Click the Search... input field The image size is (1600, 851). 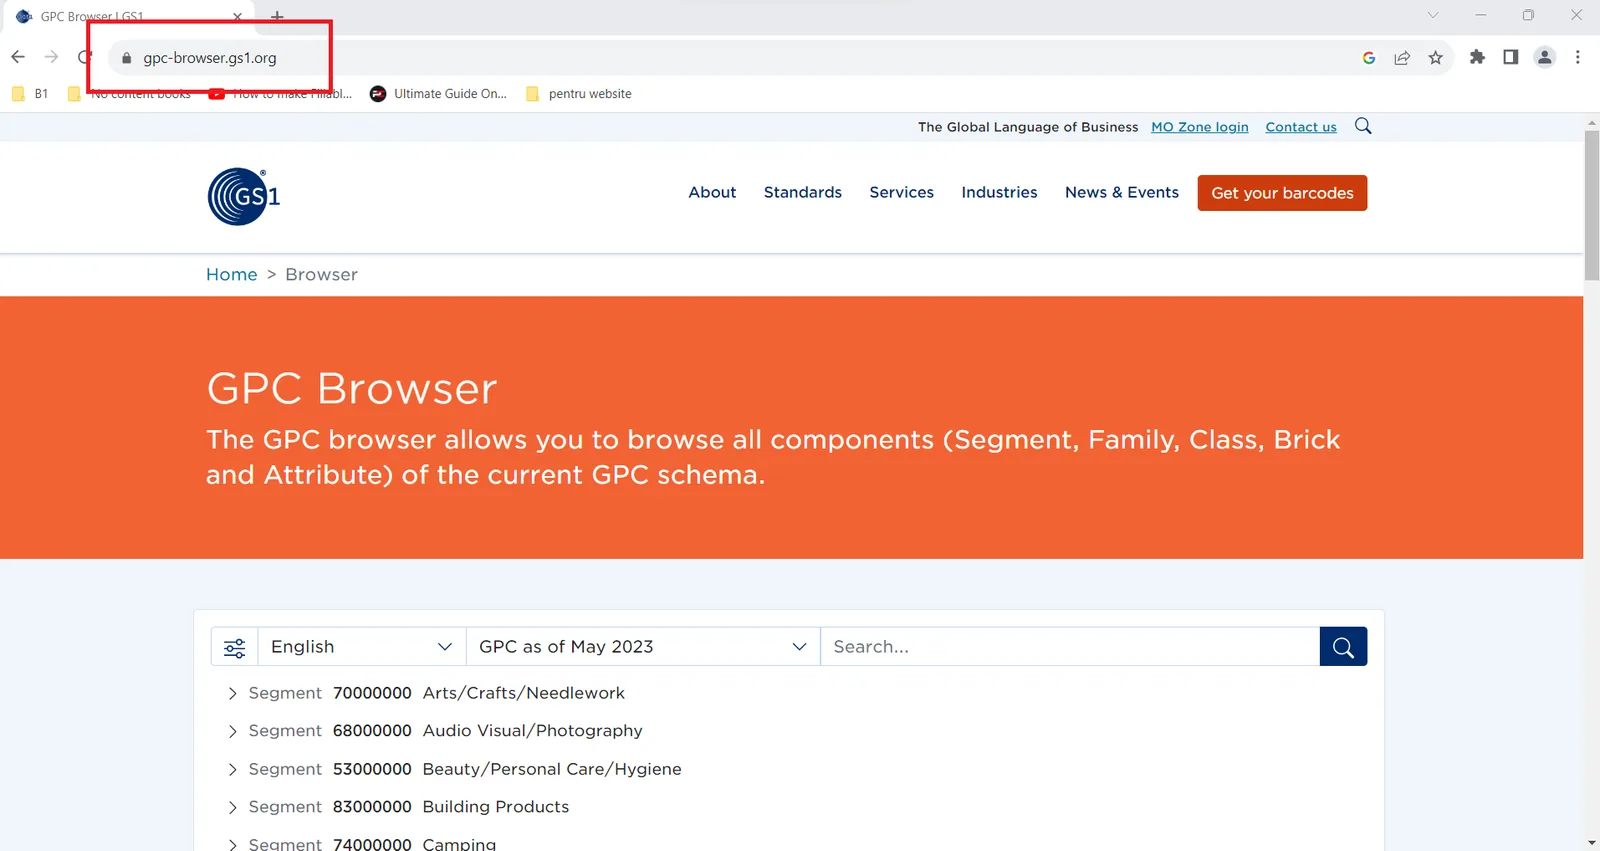pyautogui.click(x=1070, y=647)
